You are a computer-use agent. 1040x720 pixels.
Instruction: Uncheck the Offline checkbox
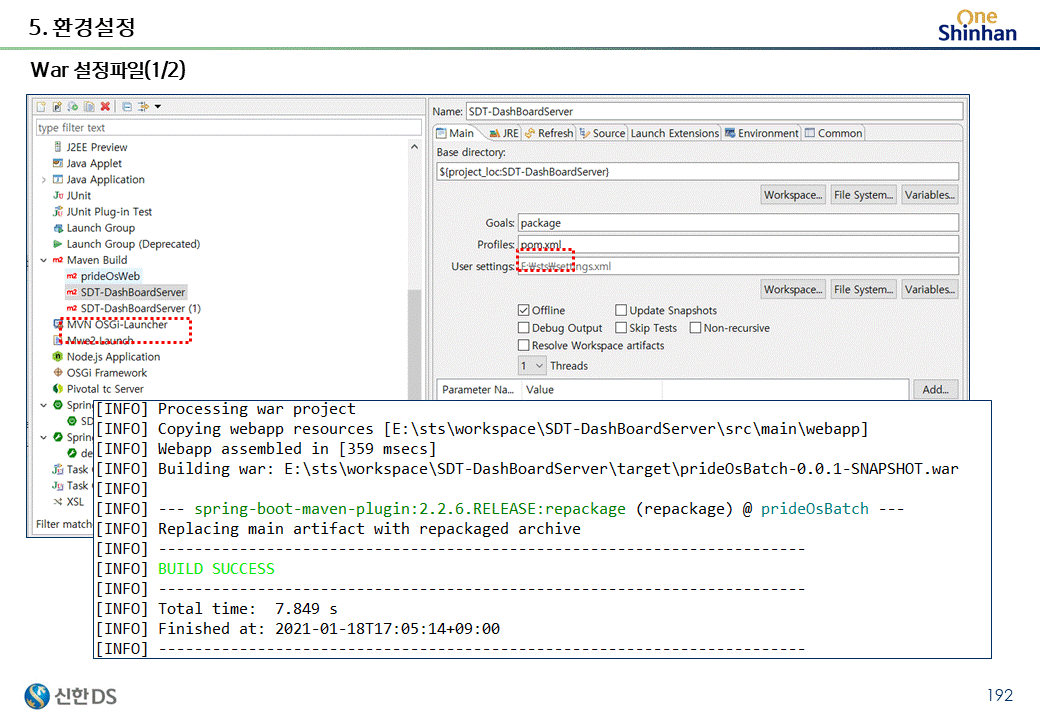523,310
